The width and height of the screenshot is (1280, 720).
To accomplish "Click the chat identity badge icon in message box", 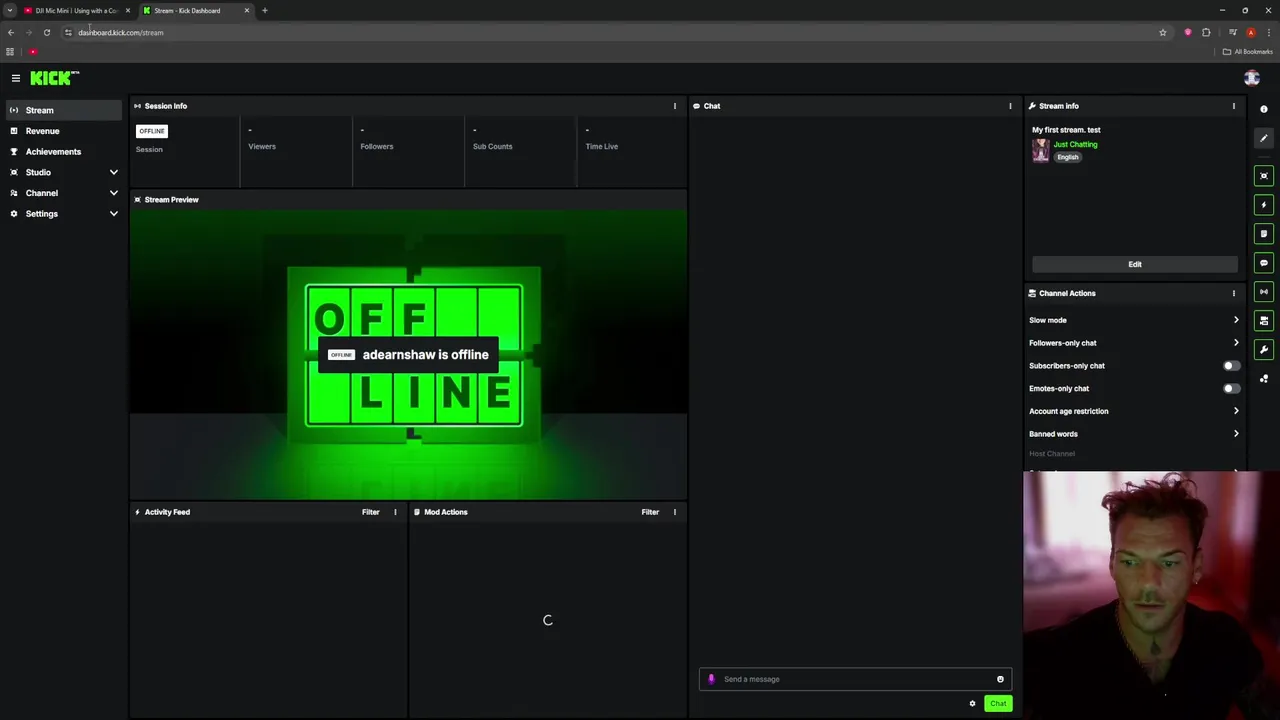I will point(711,679).
